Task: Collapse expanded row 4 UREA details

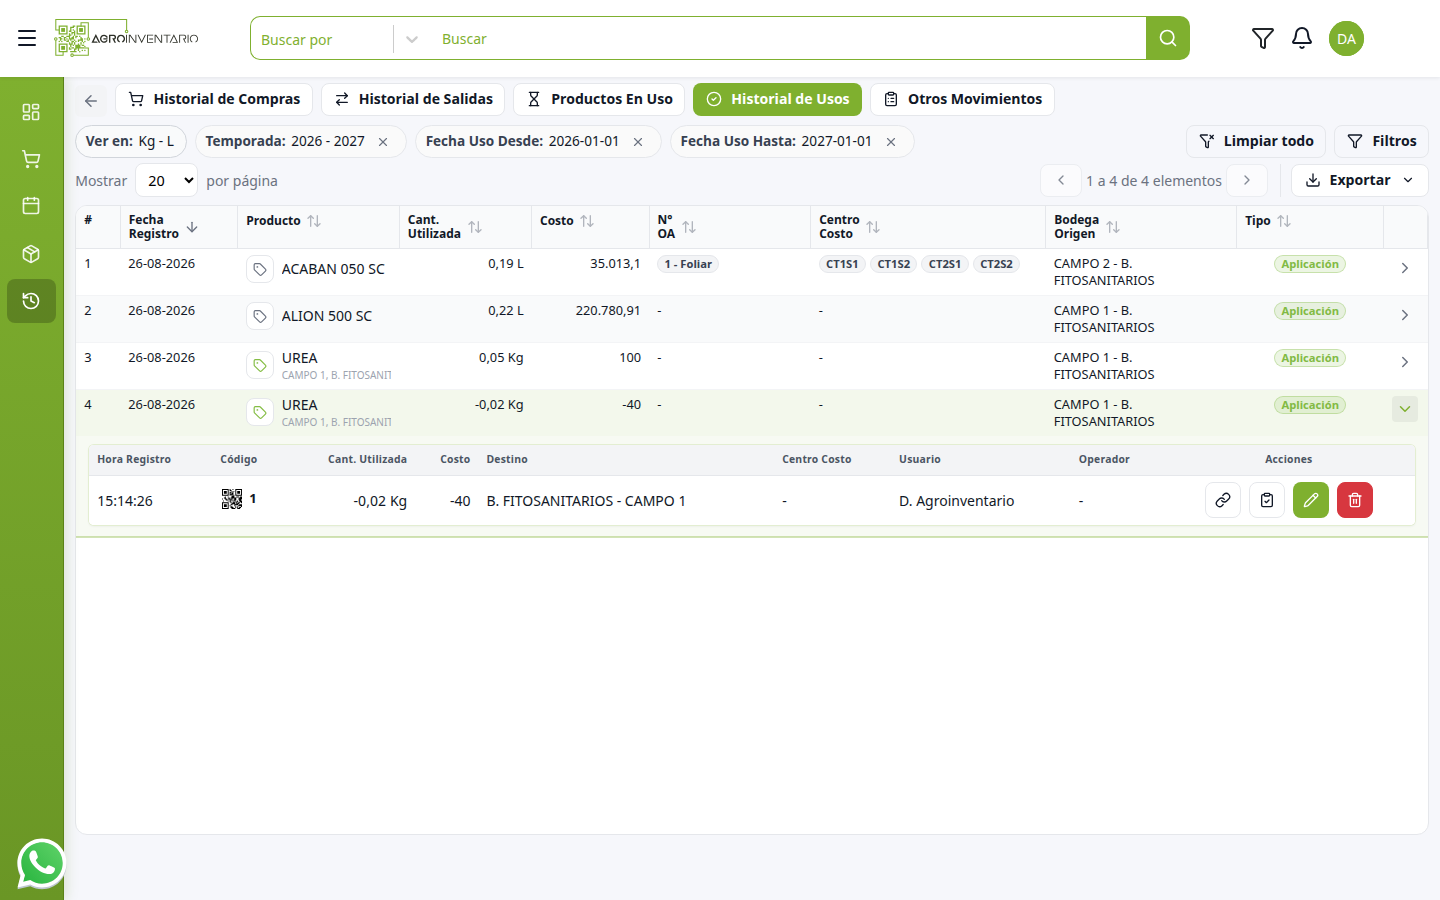Action: (x=1405, y=409)
